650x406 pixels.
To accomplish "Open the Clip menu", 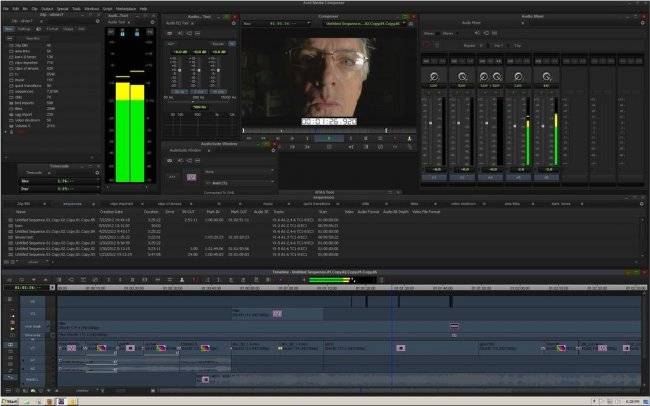I will [35, 9].
